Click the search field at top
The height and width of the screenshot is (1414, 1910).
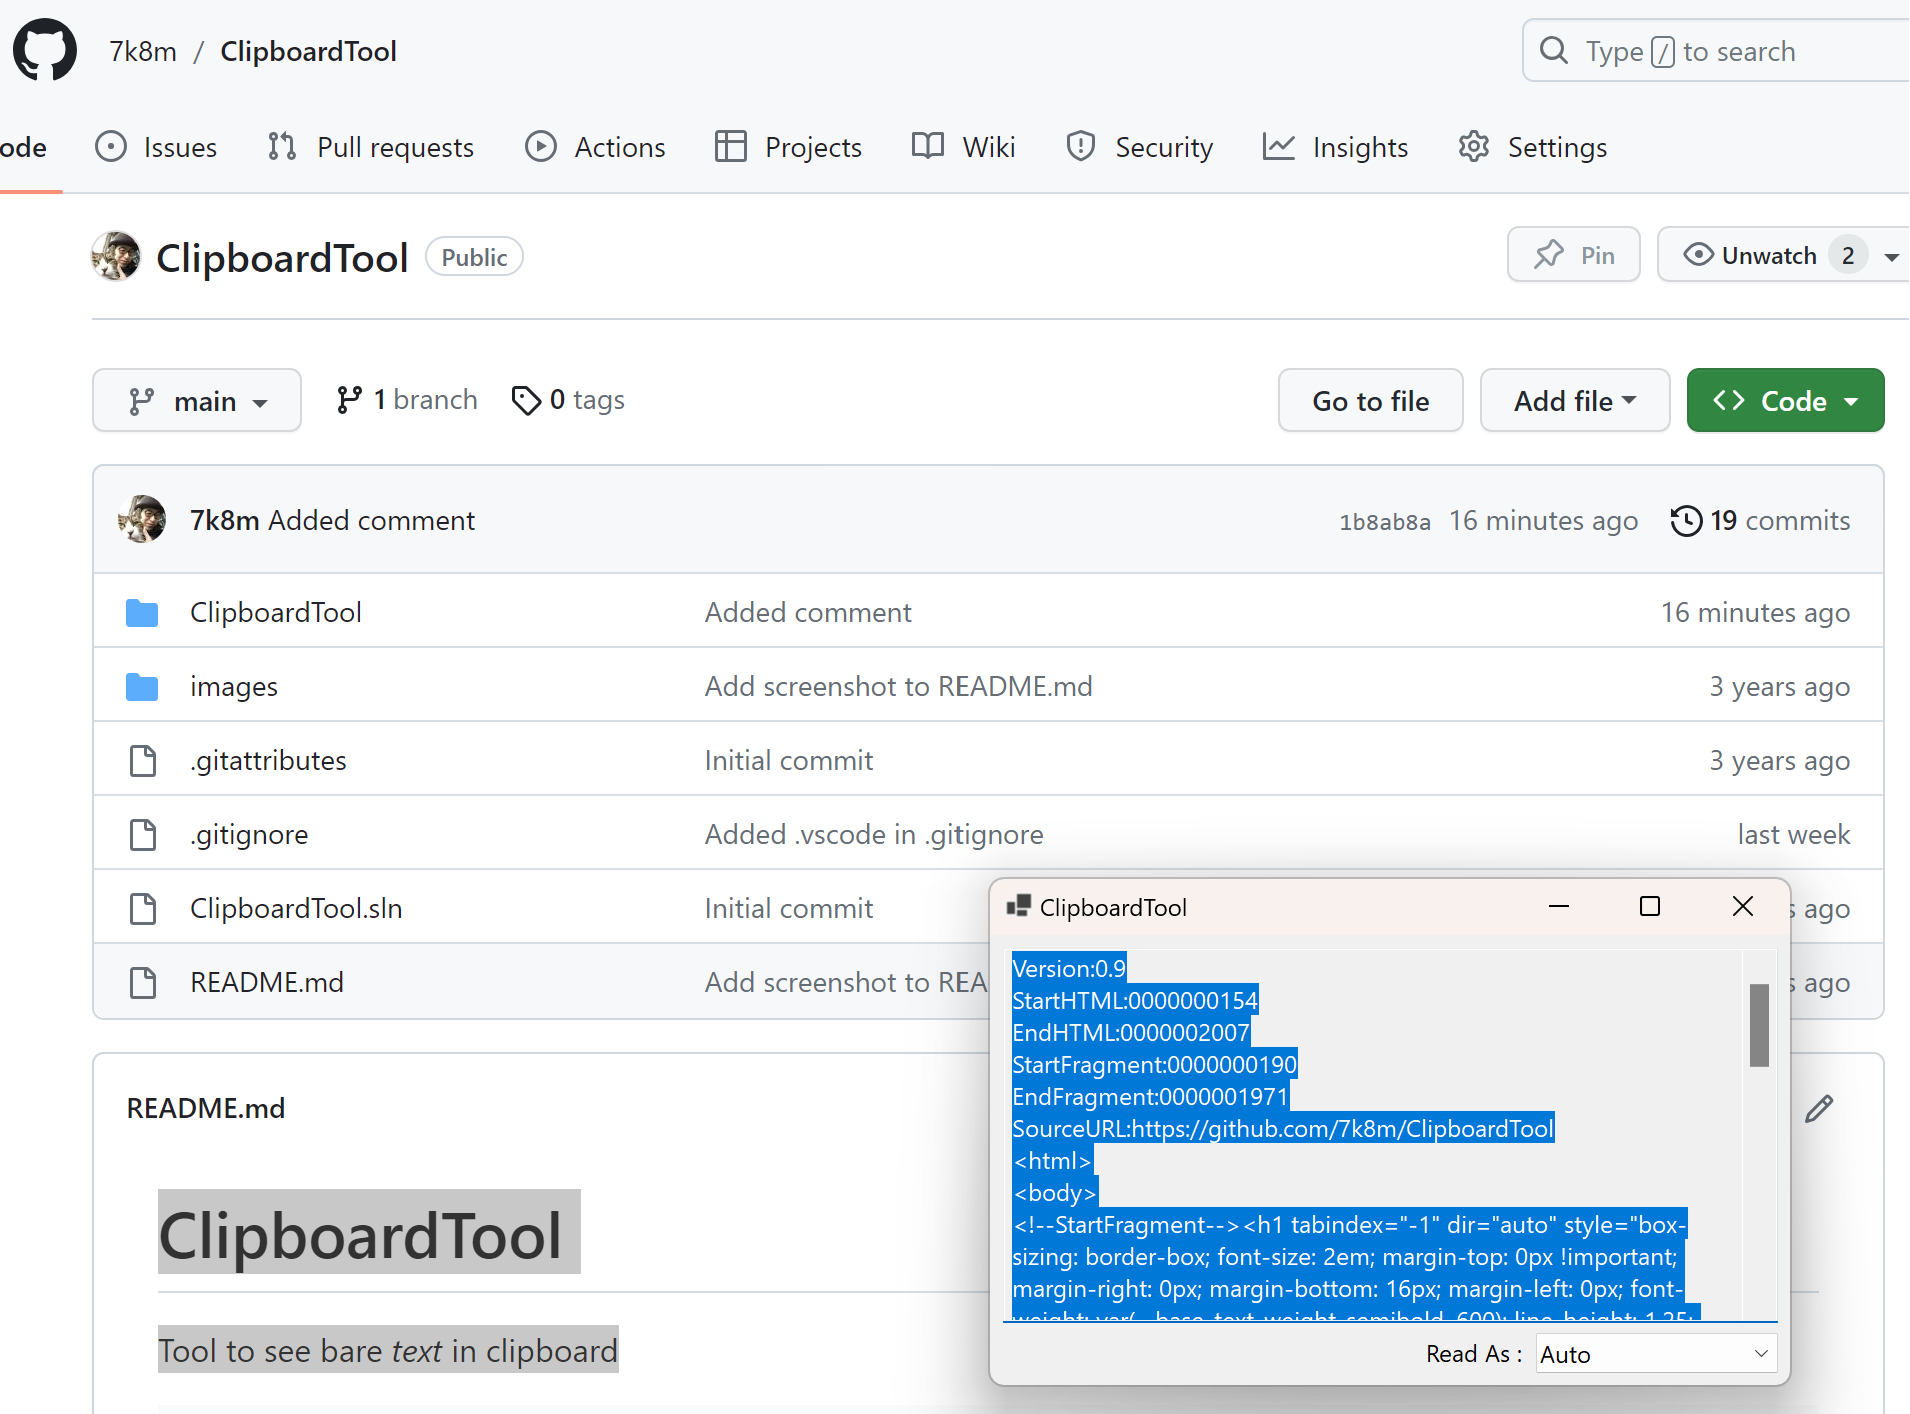click(1716, 51)
